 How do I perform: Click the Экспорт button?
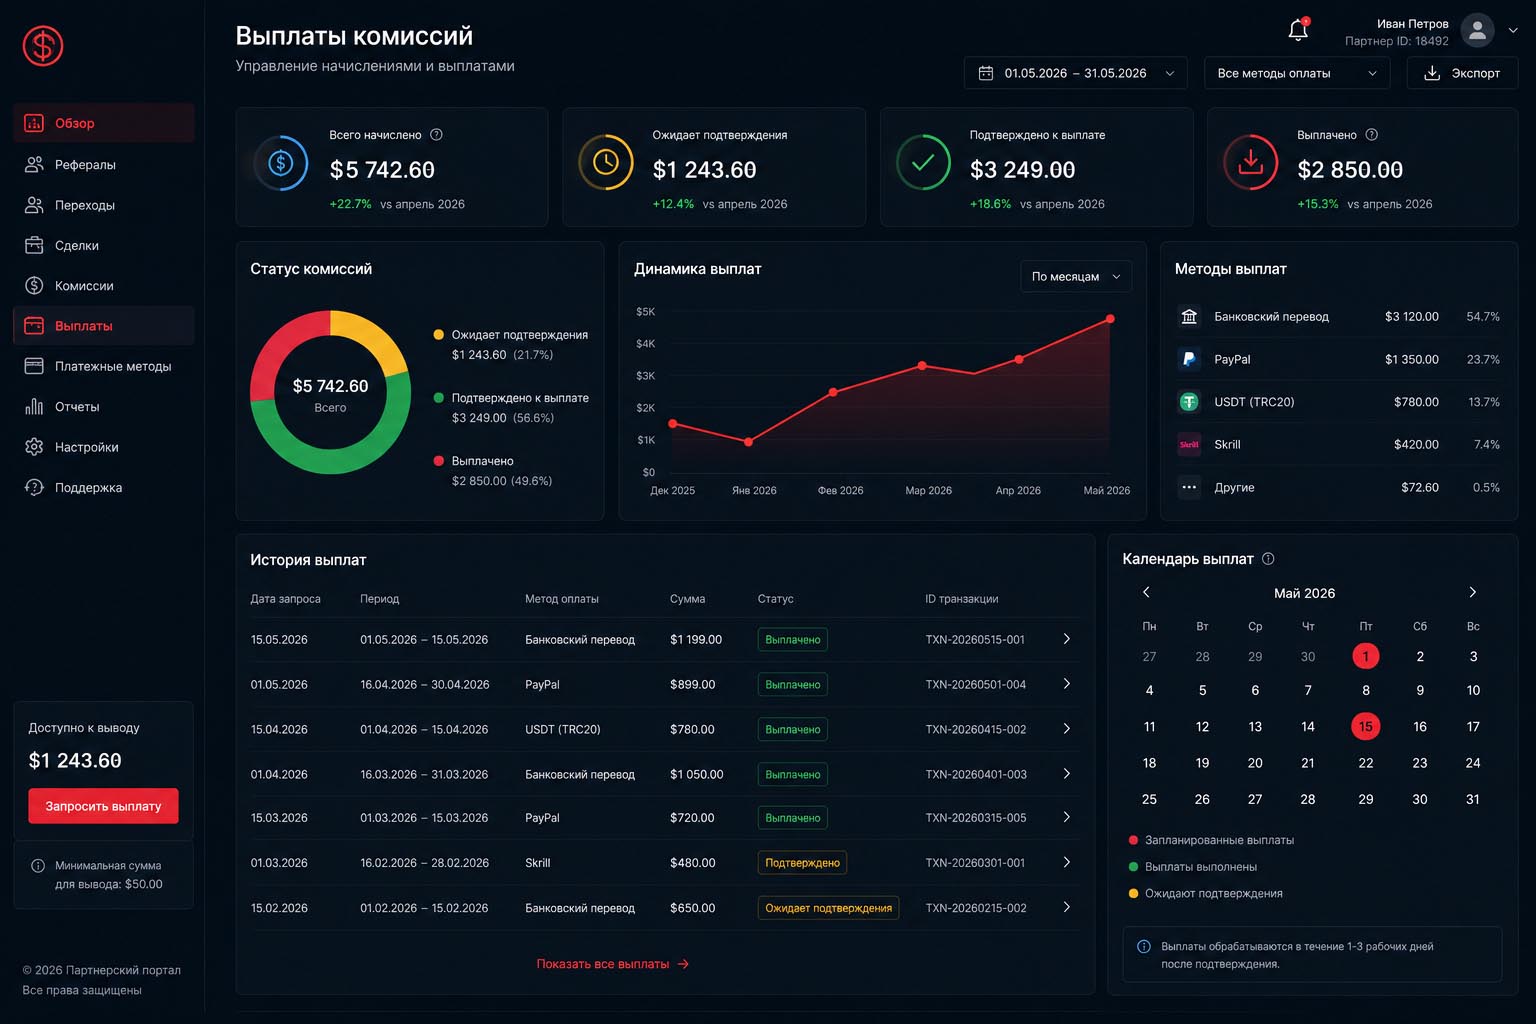[x=1462, y=73]
